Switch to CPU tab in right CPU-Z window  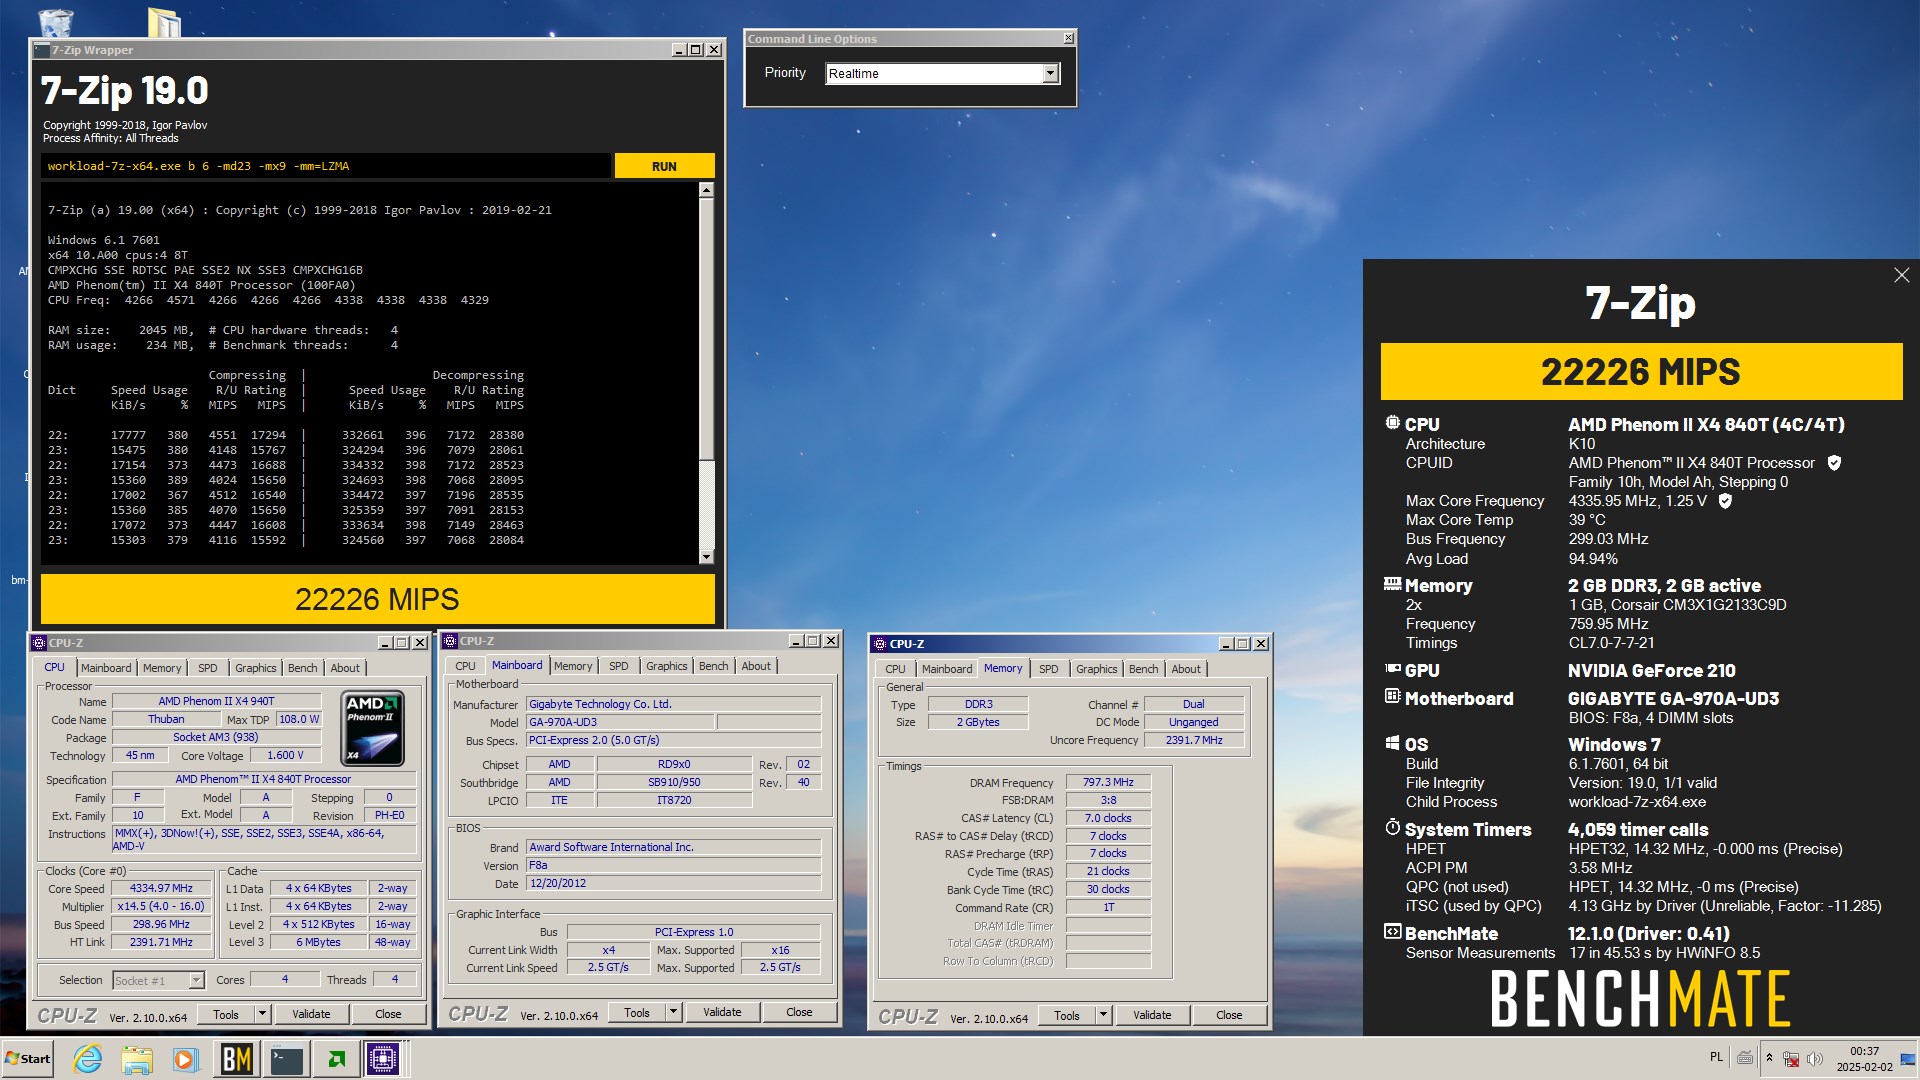point(895,669)
